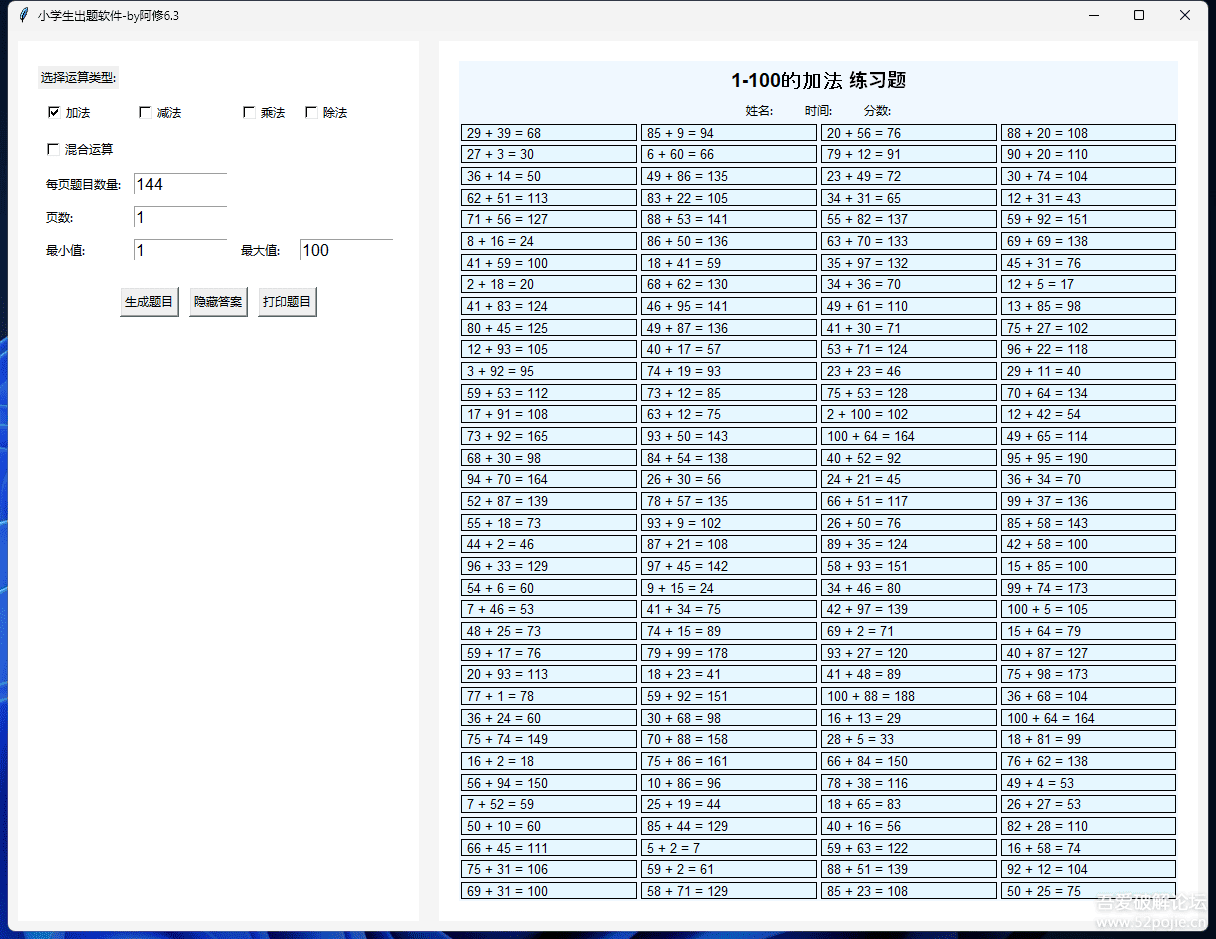Hide answers with the 隐藏答案 button

pyautogui.click(x=218, y=302)
